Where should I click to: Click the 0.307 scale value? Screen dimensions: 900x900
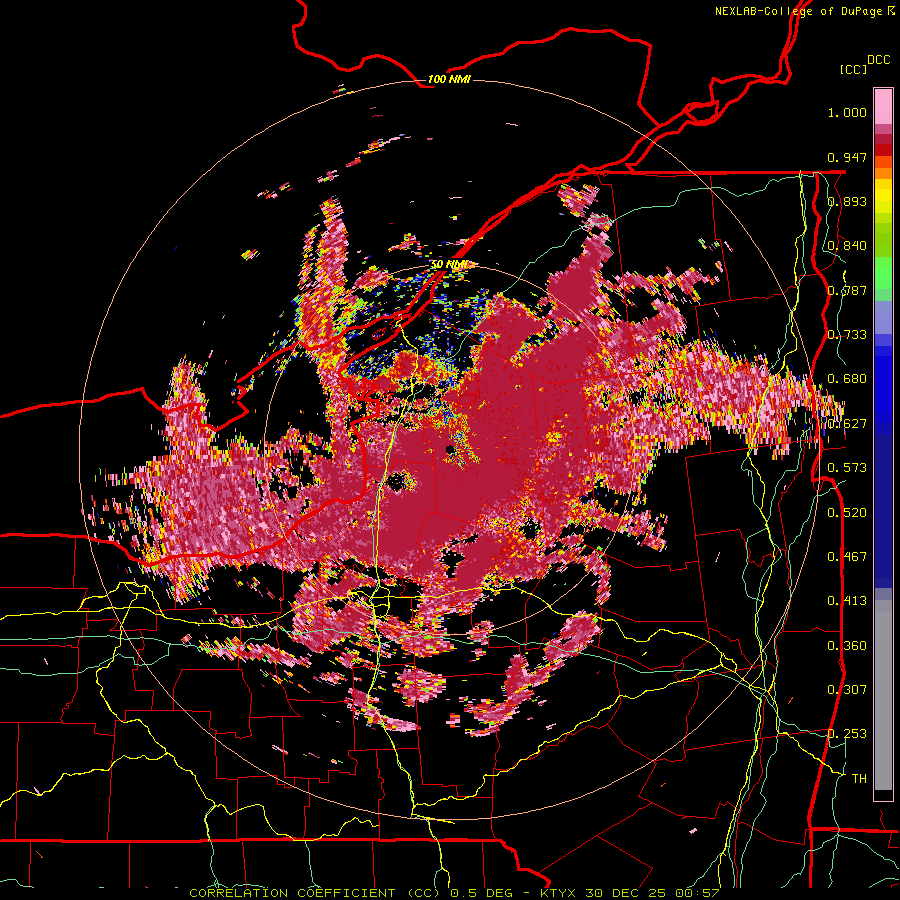pos(847,690)
